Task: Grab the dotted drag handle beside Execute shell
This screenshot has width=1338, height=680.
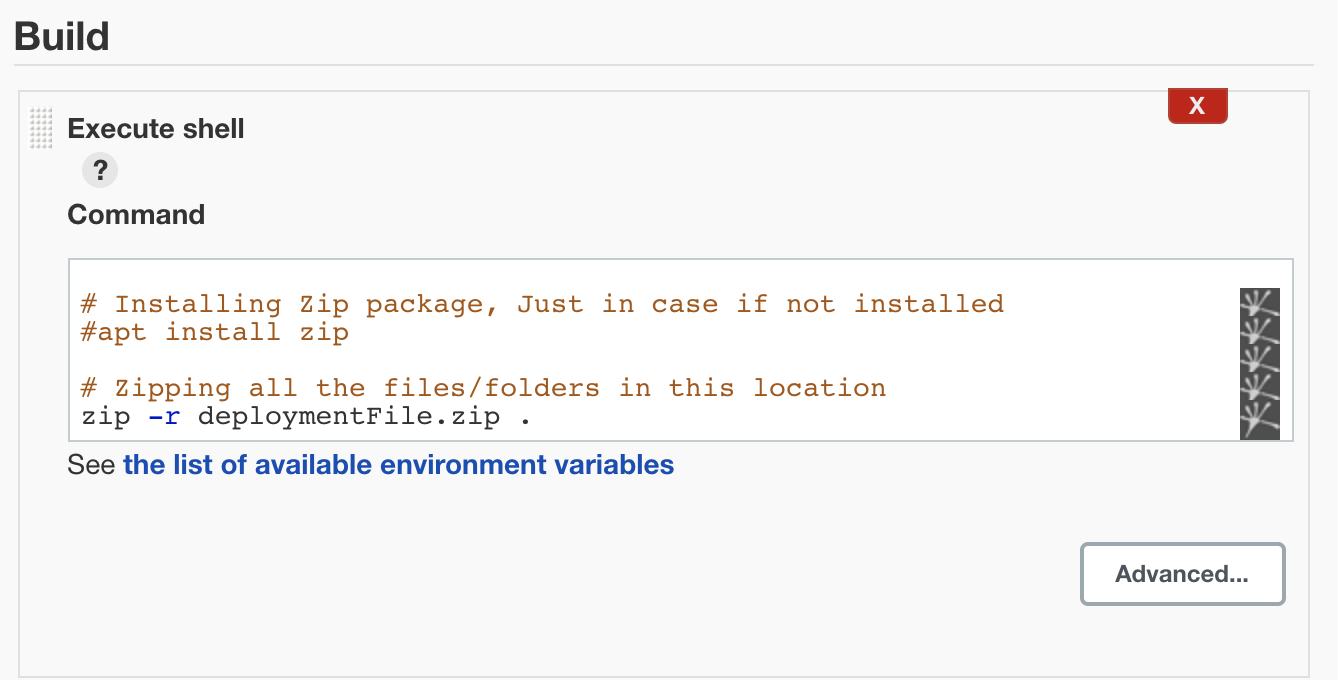Action: click(41, 128)
